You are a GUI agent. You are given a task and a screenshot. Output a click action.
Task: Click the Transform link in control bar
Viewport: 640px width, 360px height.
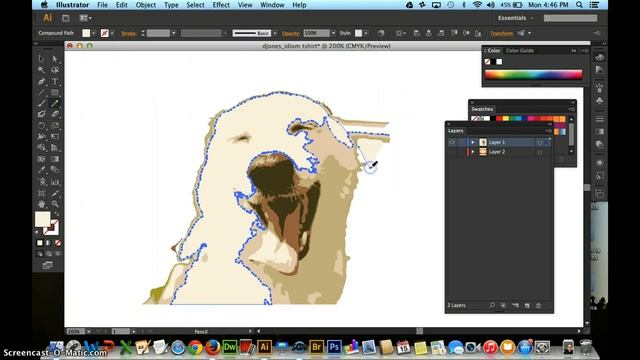click(501, 33)
